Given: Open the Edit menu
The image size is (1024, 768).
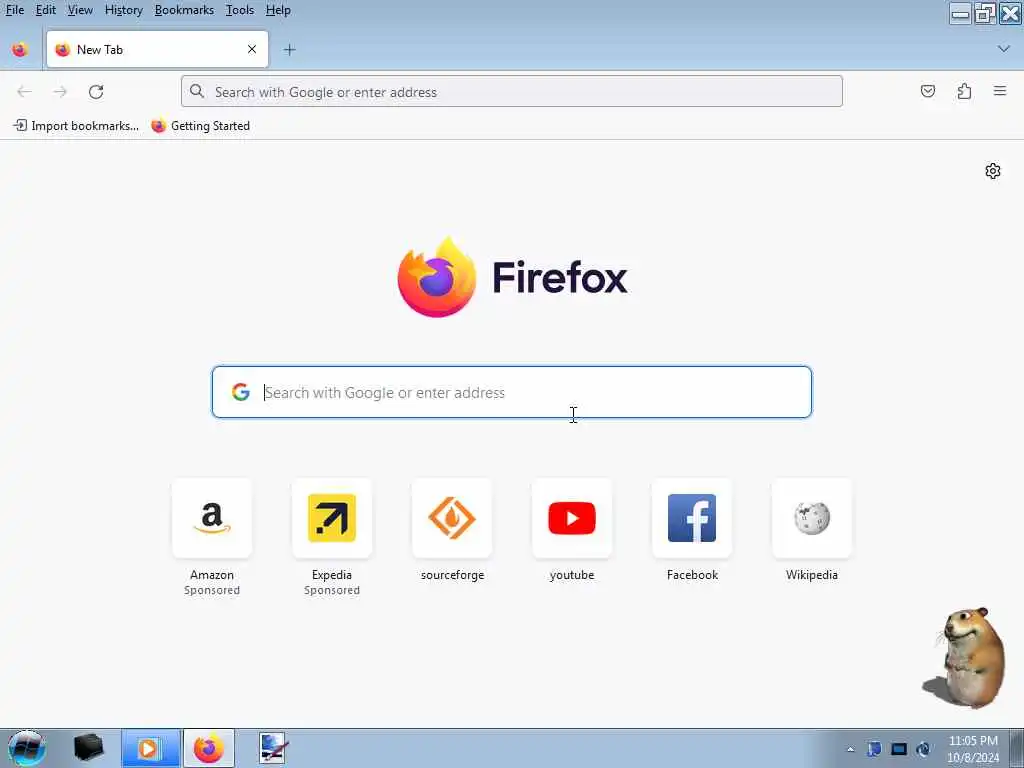Looking at the screenshot, I should [x=45, y=10].
